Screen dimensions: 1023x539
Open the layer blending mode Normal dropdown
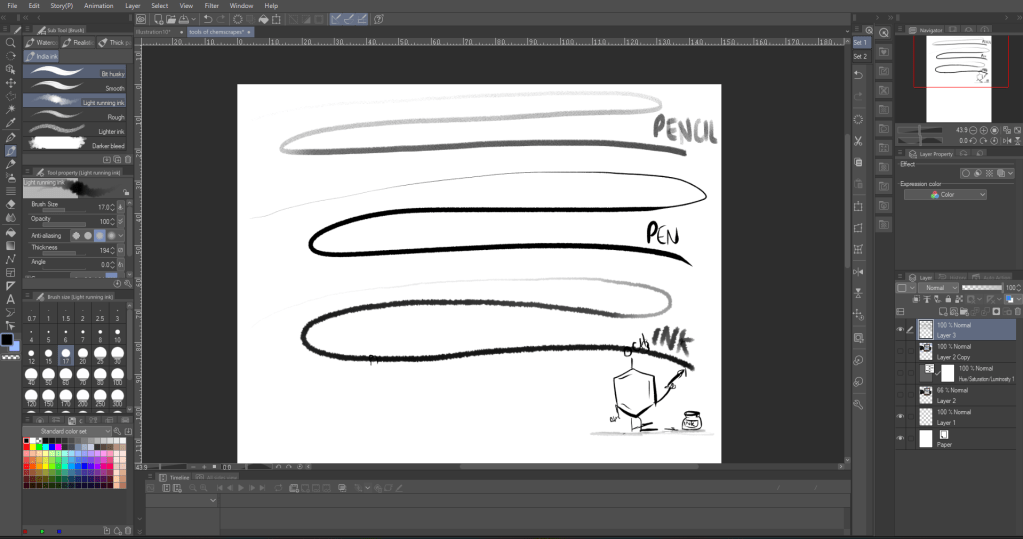pos(939,288)
